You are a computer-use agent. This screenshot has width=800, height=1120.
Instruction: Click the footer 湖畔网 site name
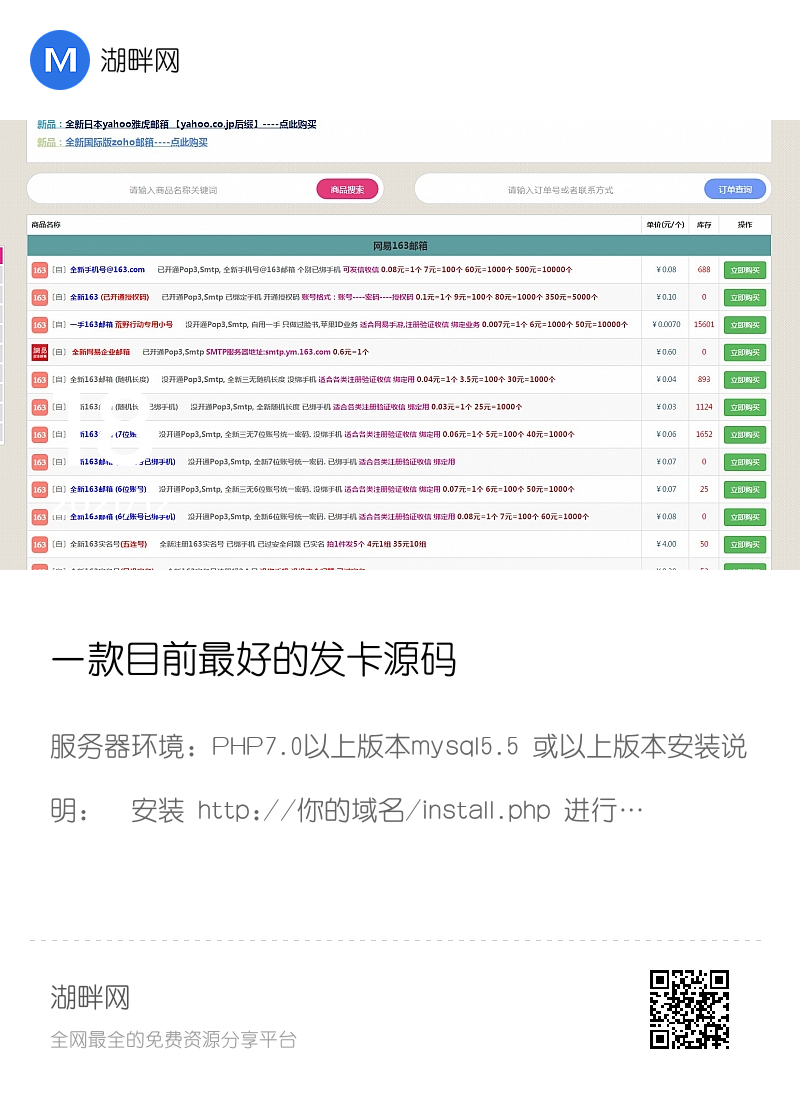(90, 997)
